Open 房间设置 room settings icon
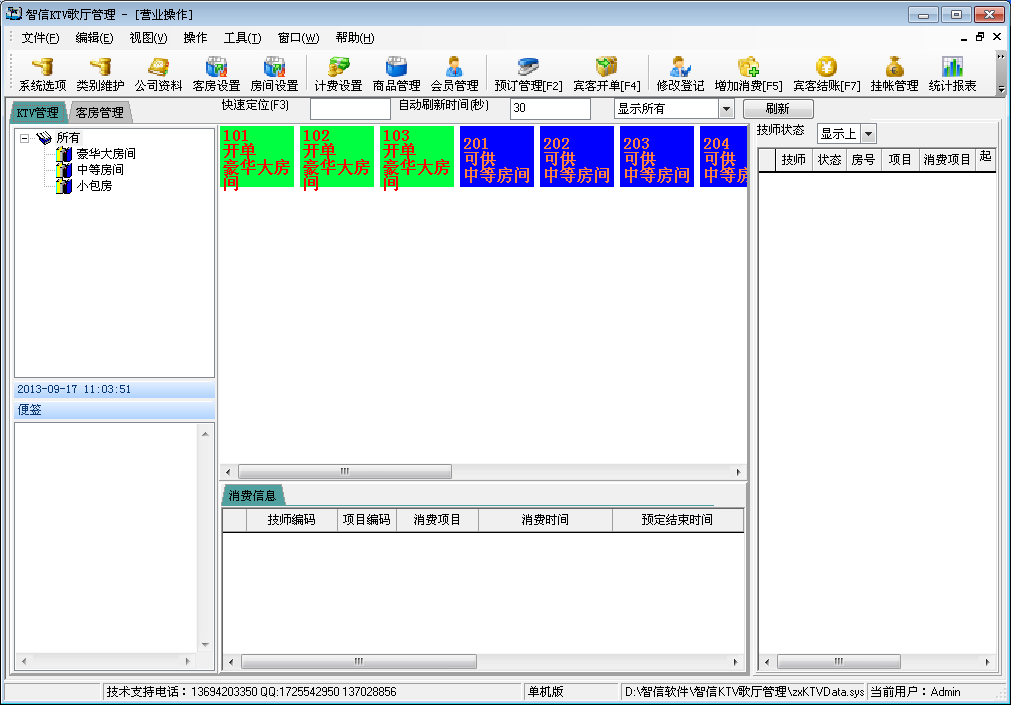This screenshot has width=1011, height=705. (274, 74)
